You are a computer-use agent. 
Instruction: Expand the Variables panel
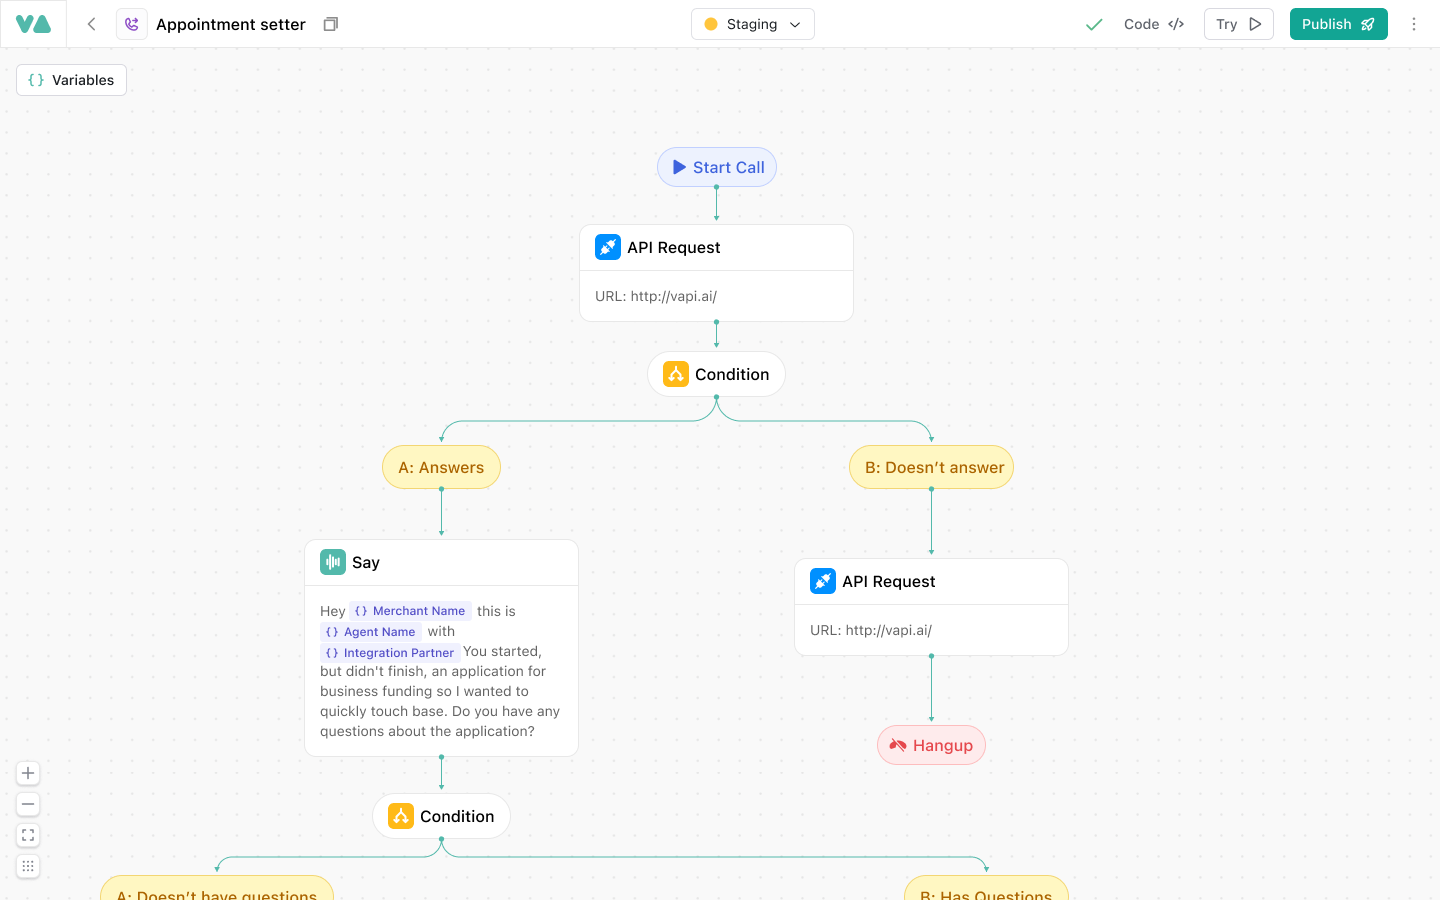pyautogui.click(x=71, y=79)
